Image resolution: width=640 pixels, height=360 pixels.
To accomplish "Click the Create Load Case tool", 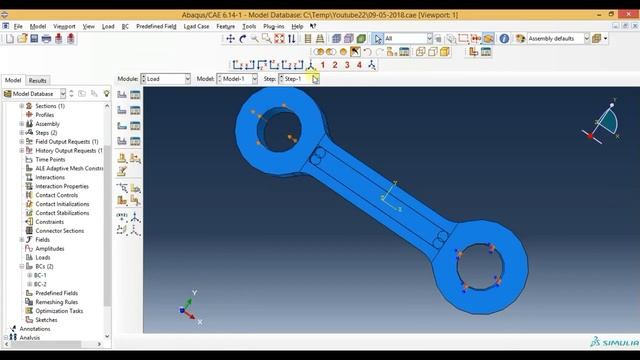I will pos(122,141).
